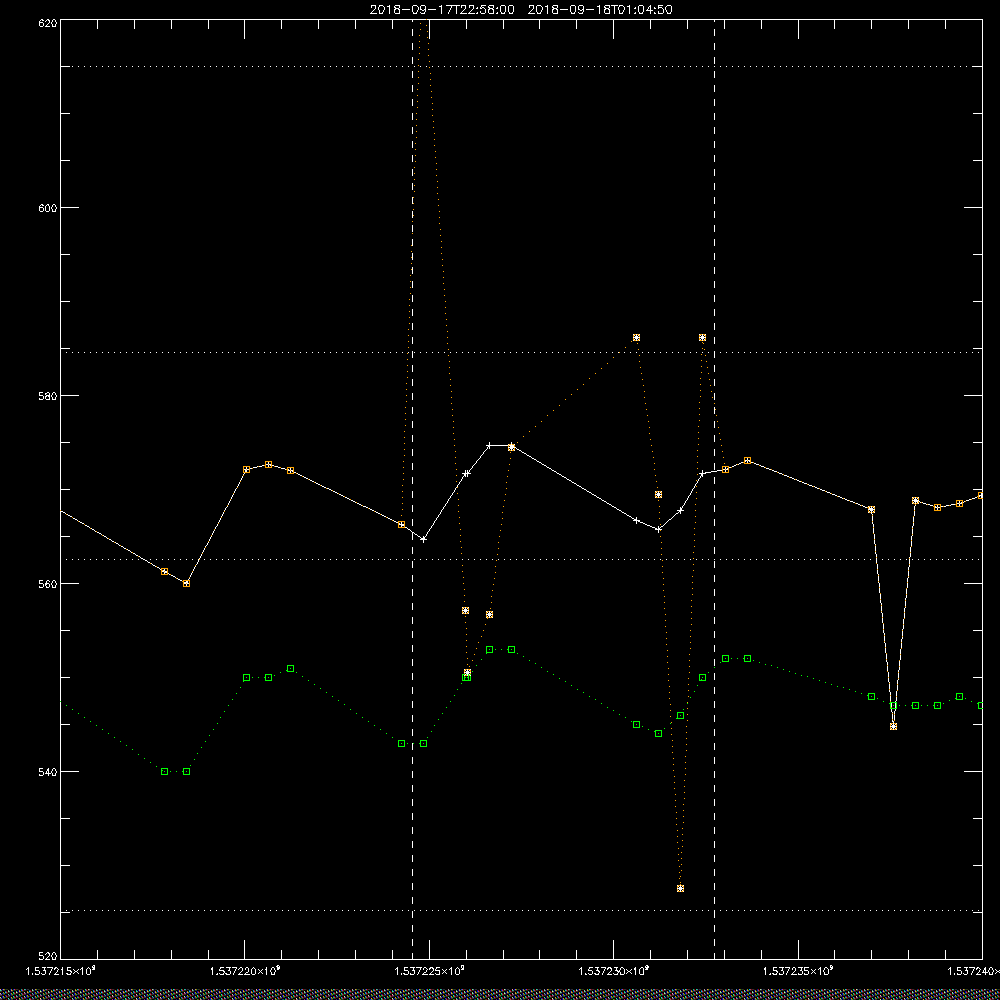Select the y-axis label 580
Image resolution: width=1000 pixels, height=1000 pixels.
48,395
